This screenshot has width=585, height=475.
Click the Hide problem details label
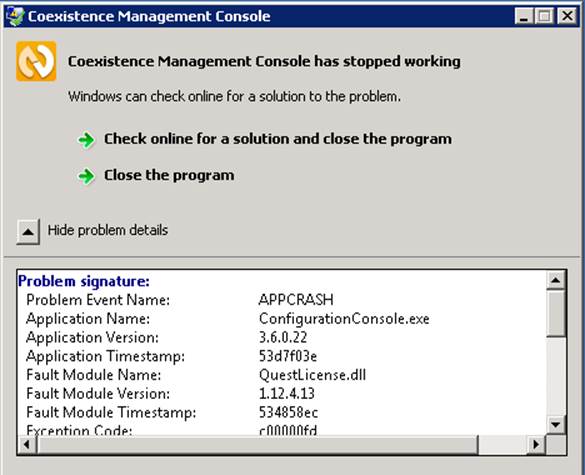108,230
